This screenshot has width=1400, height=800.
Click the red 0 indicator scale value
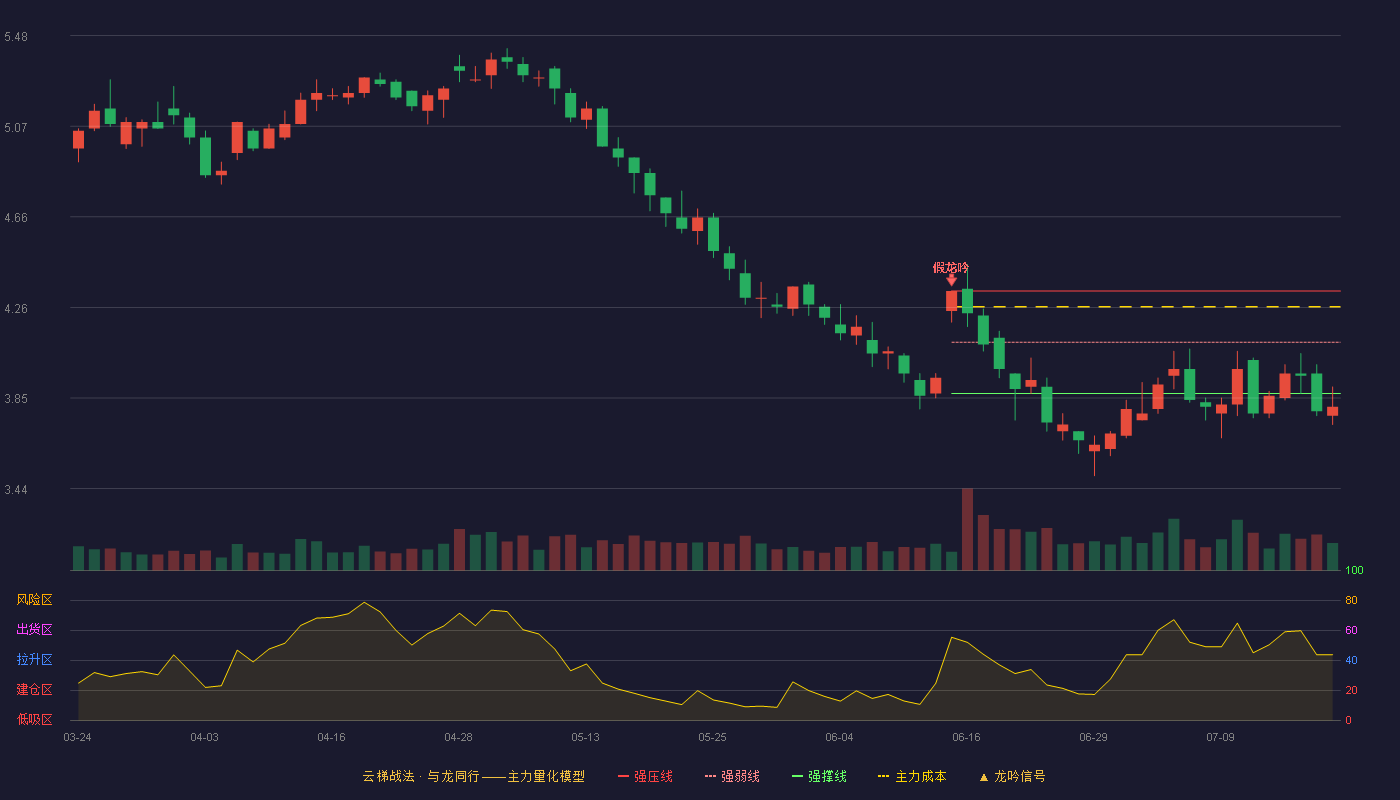pyautogui.click(x=1348, y=720)
